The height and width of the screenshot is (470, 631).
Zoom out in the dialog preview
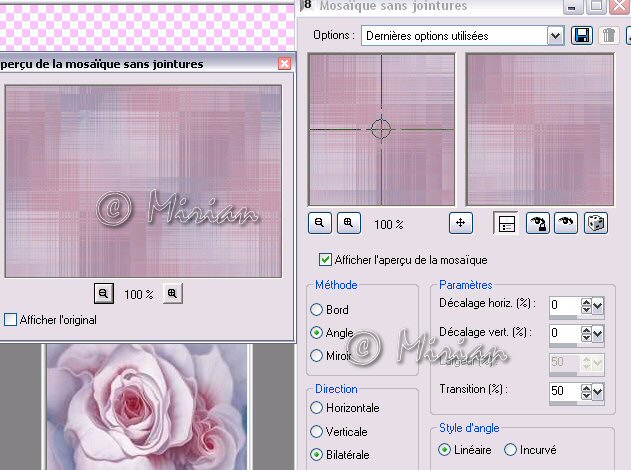320,224
